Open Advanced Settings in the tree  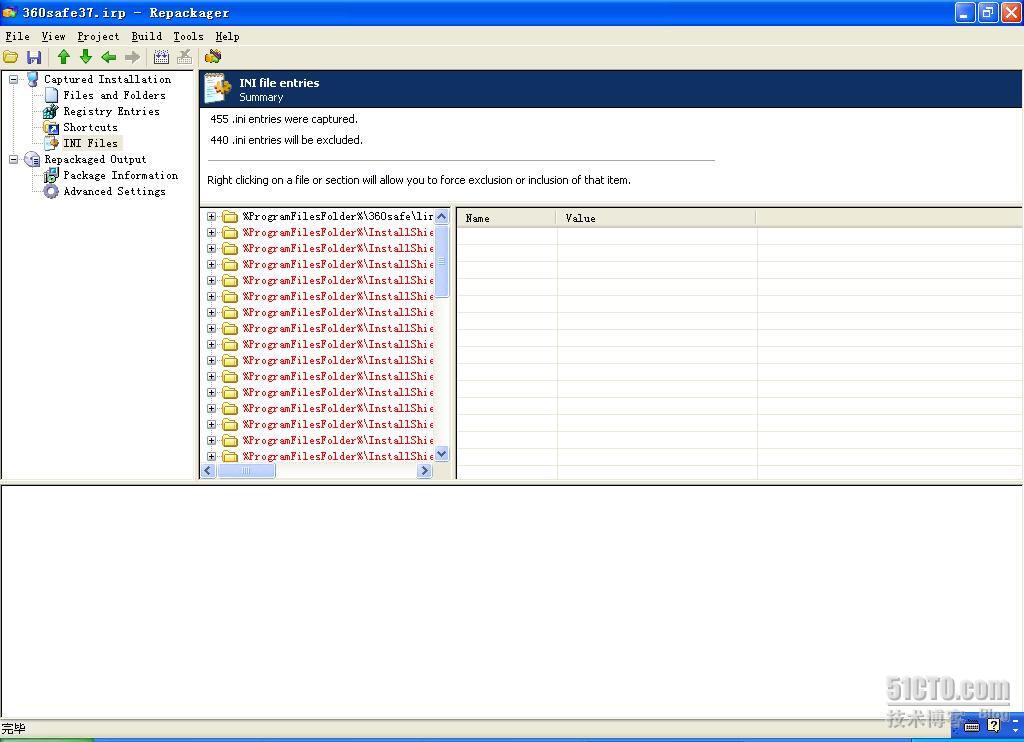(114, 191)
